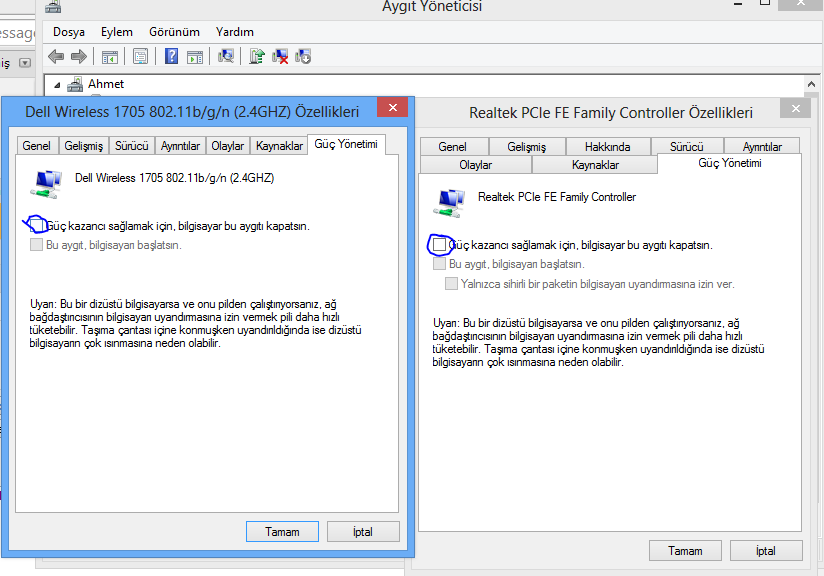Select the Ahmet computer icon in the tree

click(75, 84)
